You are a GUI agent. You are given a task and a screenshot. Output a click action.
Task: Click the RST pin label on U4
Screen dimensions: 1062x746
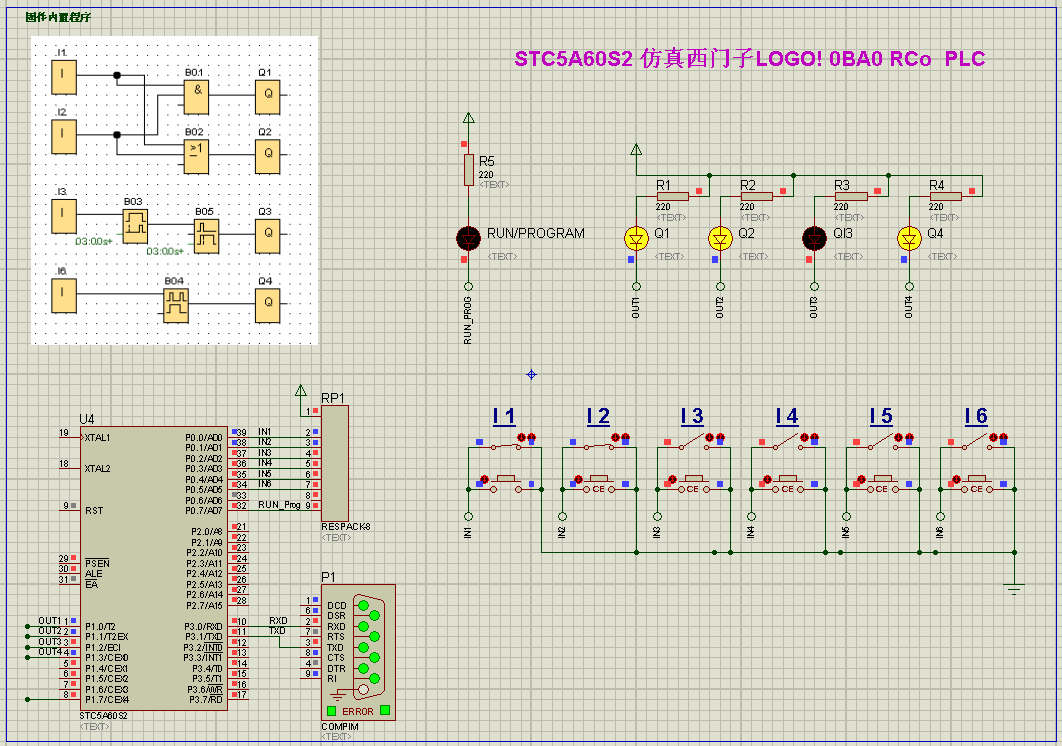tap(94, 510)
